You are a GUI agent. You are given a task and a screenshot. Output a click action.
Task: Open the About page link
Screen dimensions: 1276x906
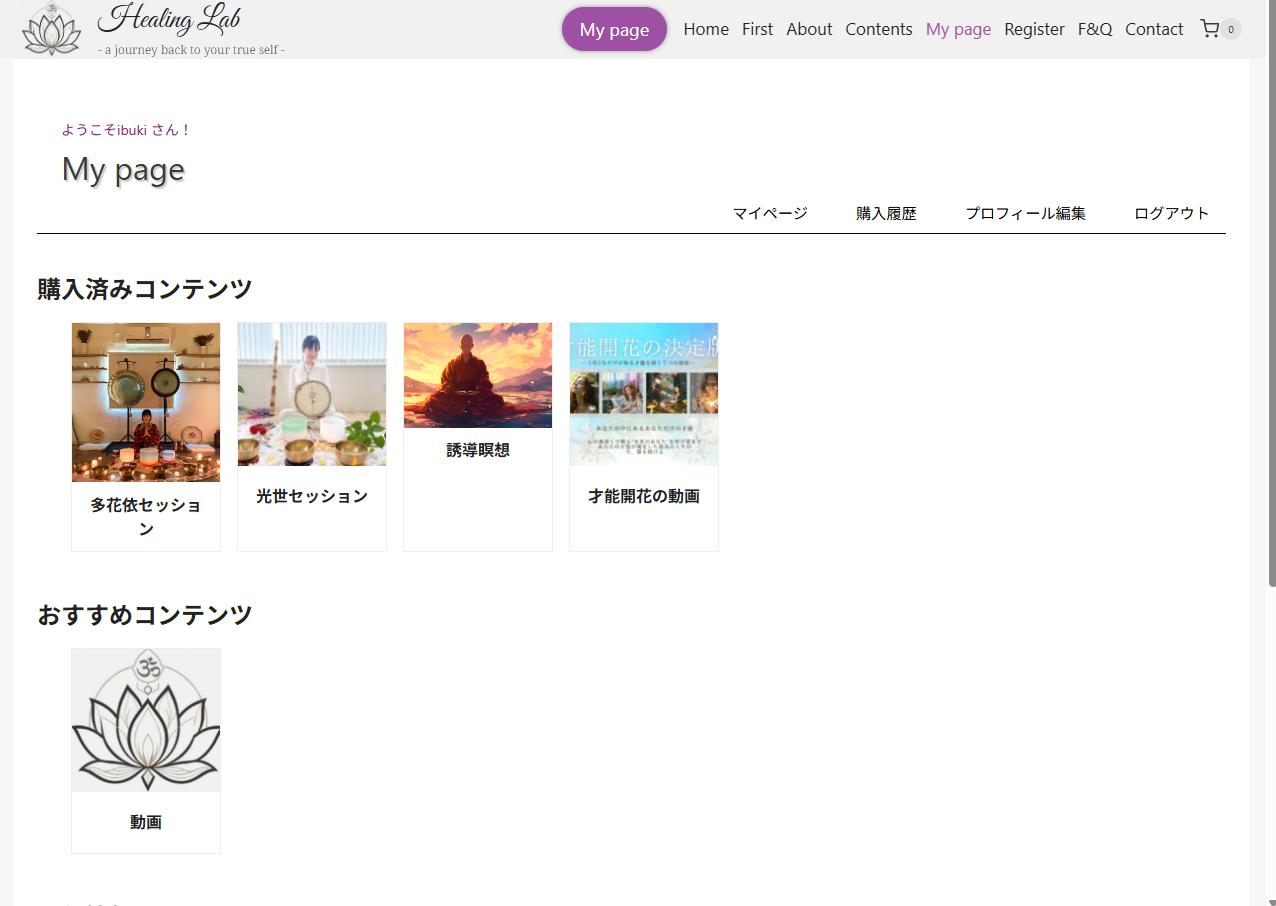[809, 29]
